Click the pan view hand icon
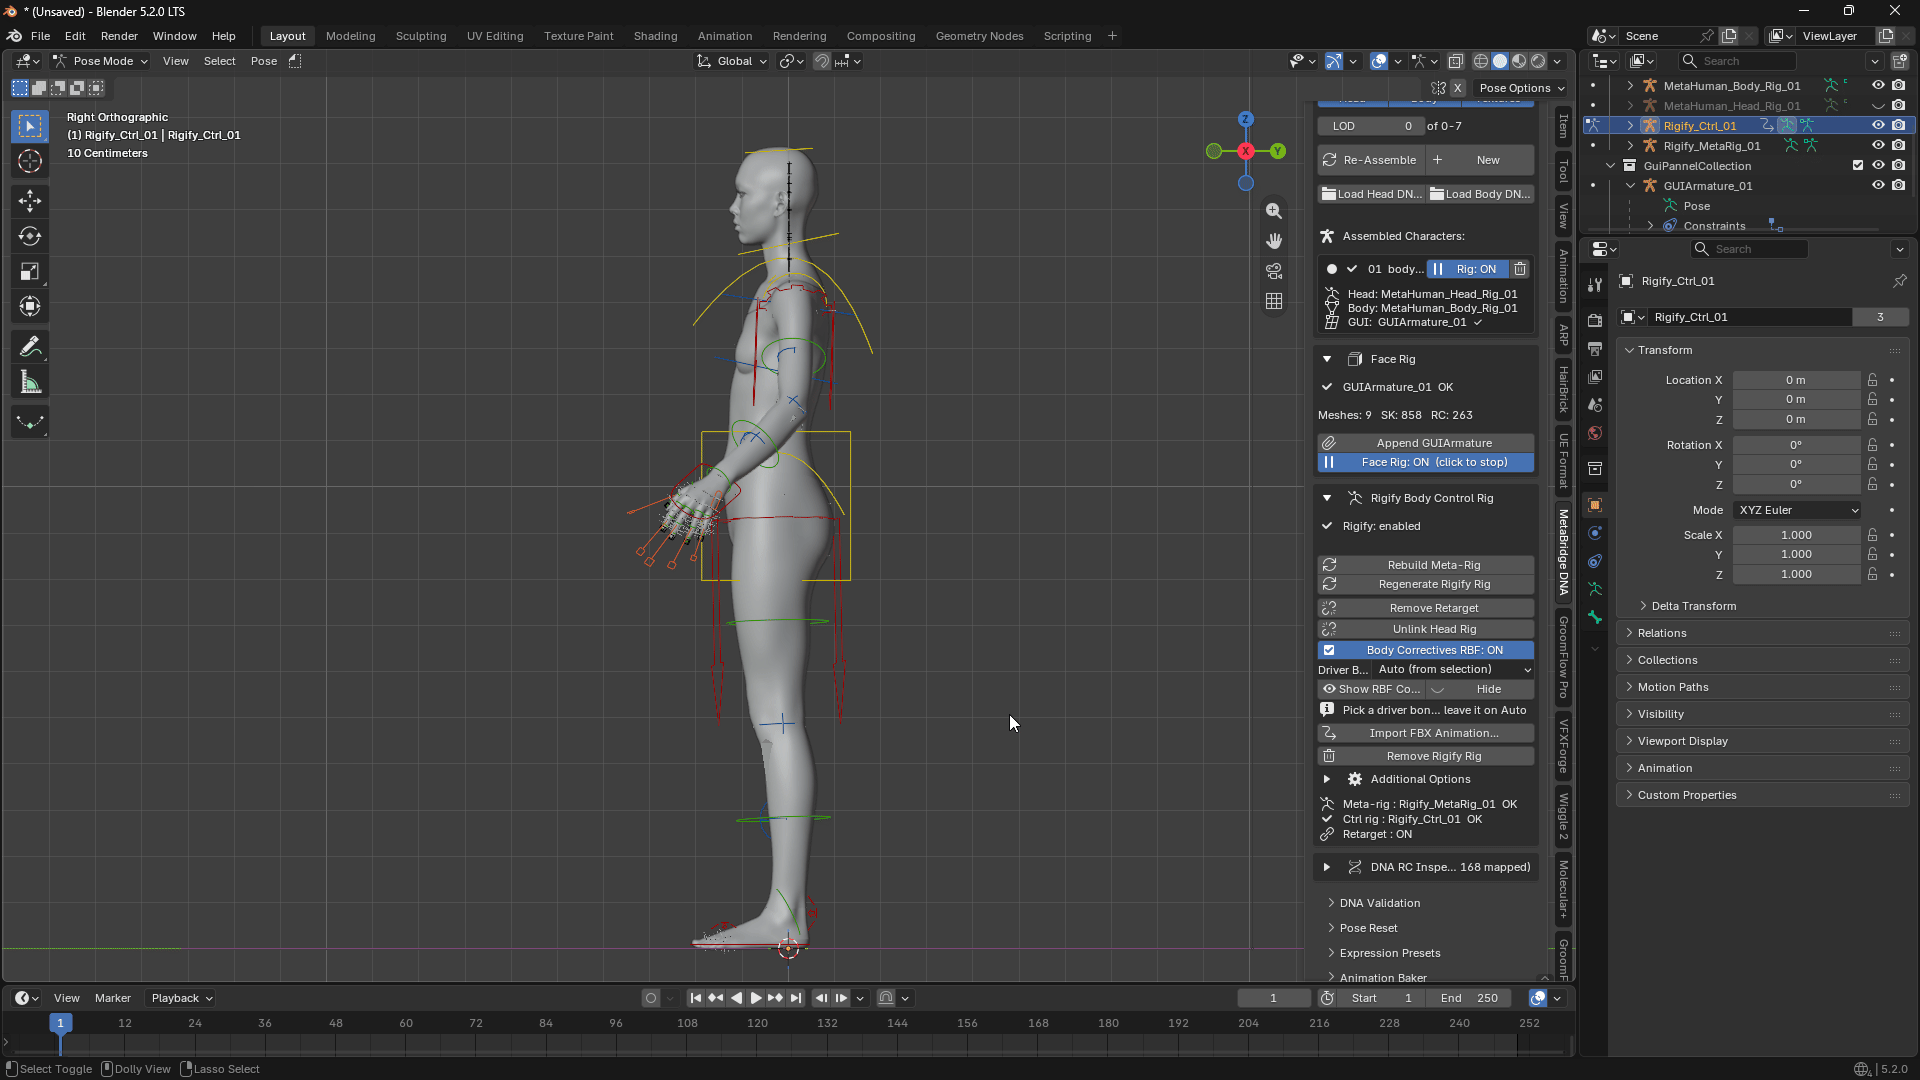This screenshot has height=1080, width=1920. pos(1274,241)
